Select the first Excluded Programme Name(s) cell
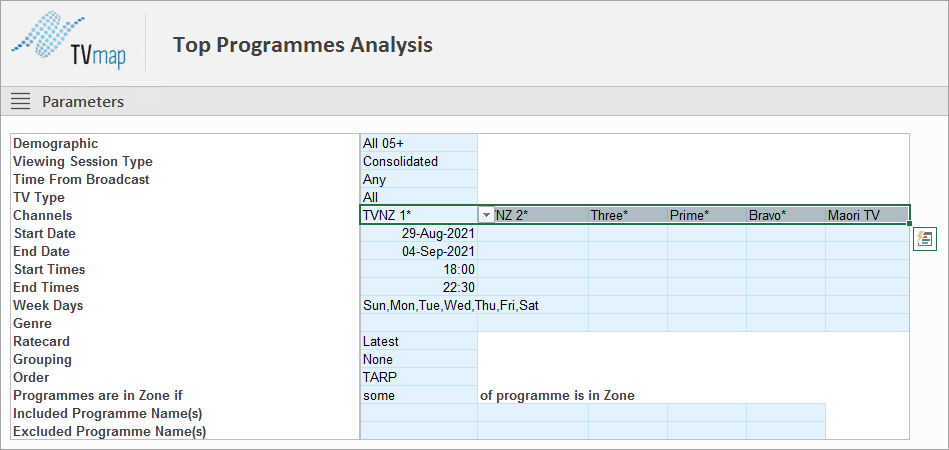The image size is (949, 450). click(419, 431)
